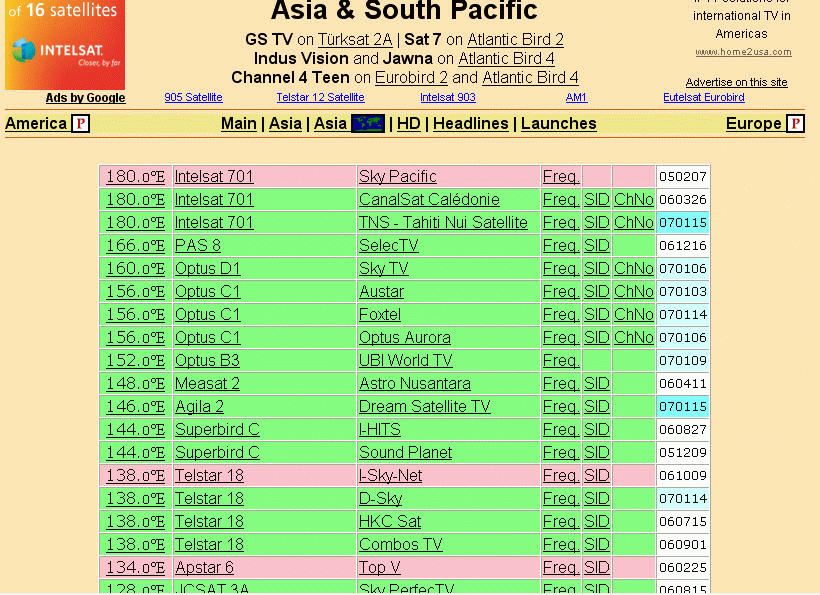820x595 pixels.
Task: Open the AM1 ad link
Action: click(576, 97)
